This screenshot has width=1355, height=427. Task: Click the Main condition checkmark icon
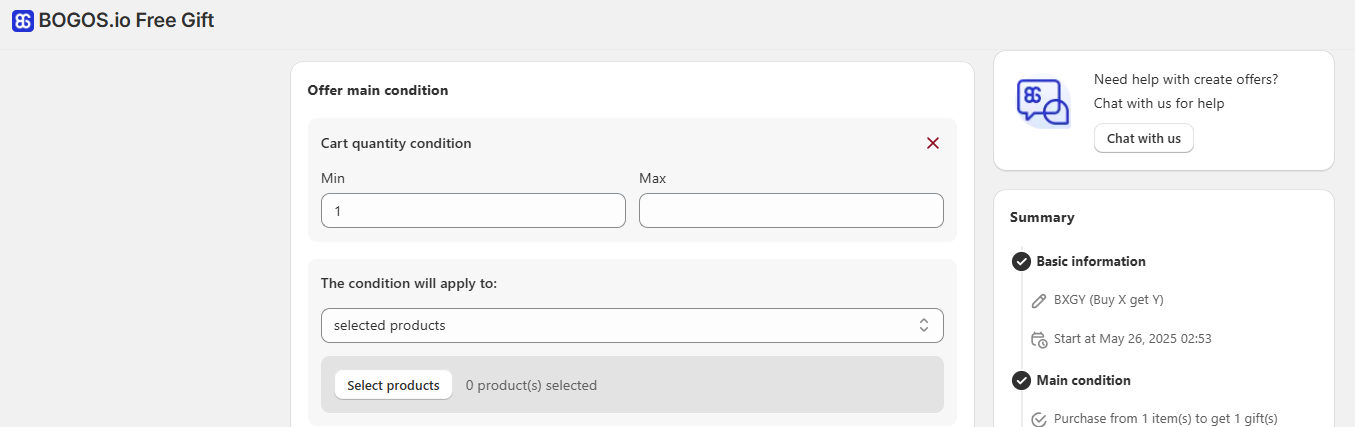click(1021, 380)
